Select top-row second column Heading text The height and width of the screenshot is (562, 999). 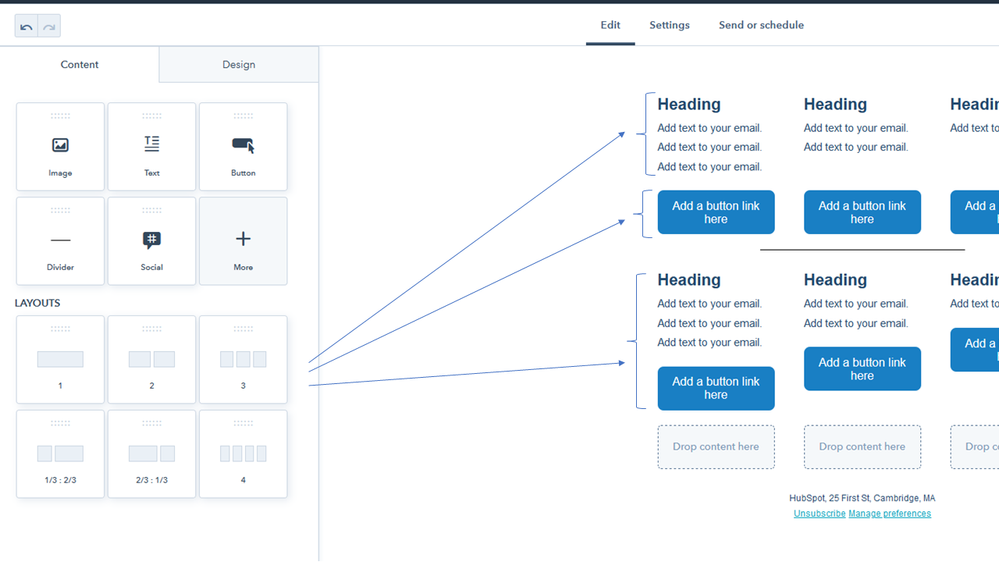(835, 104)
